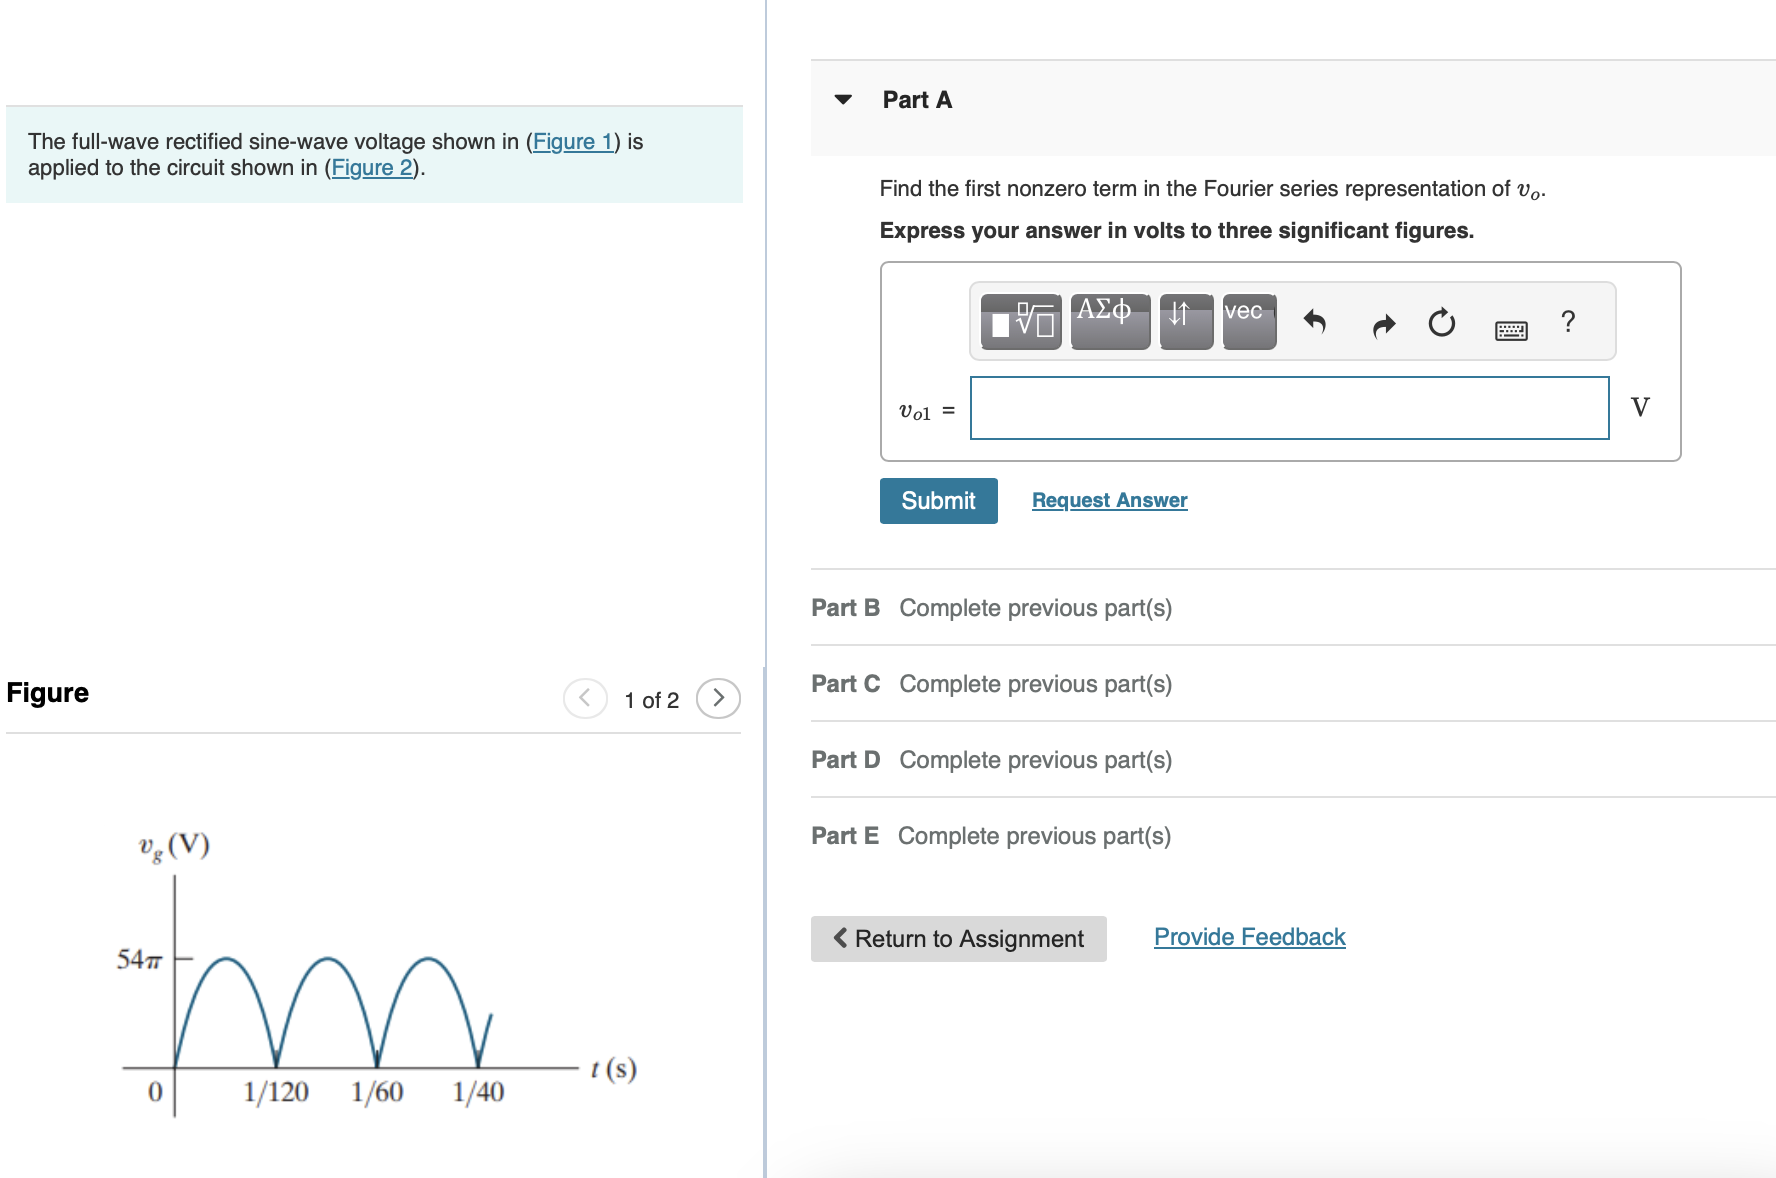Screen dimensions: 1776x1178
Task: Show keyboard shortcuts icon
Action: coord(1511,330)
